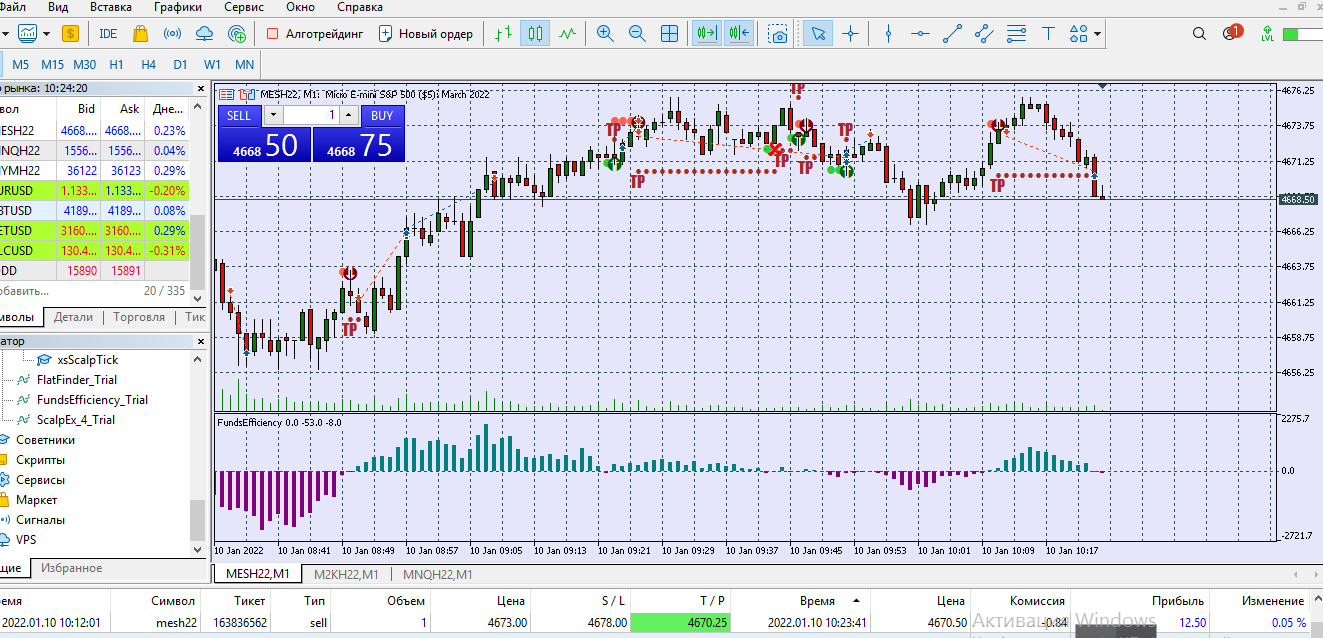Take a chart screenshot with camera icon

778,33
